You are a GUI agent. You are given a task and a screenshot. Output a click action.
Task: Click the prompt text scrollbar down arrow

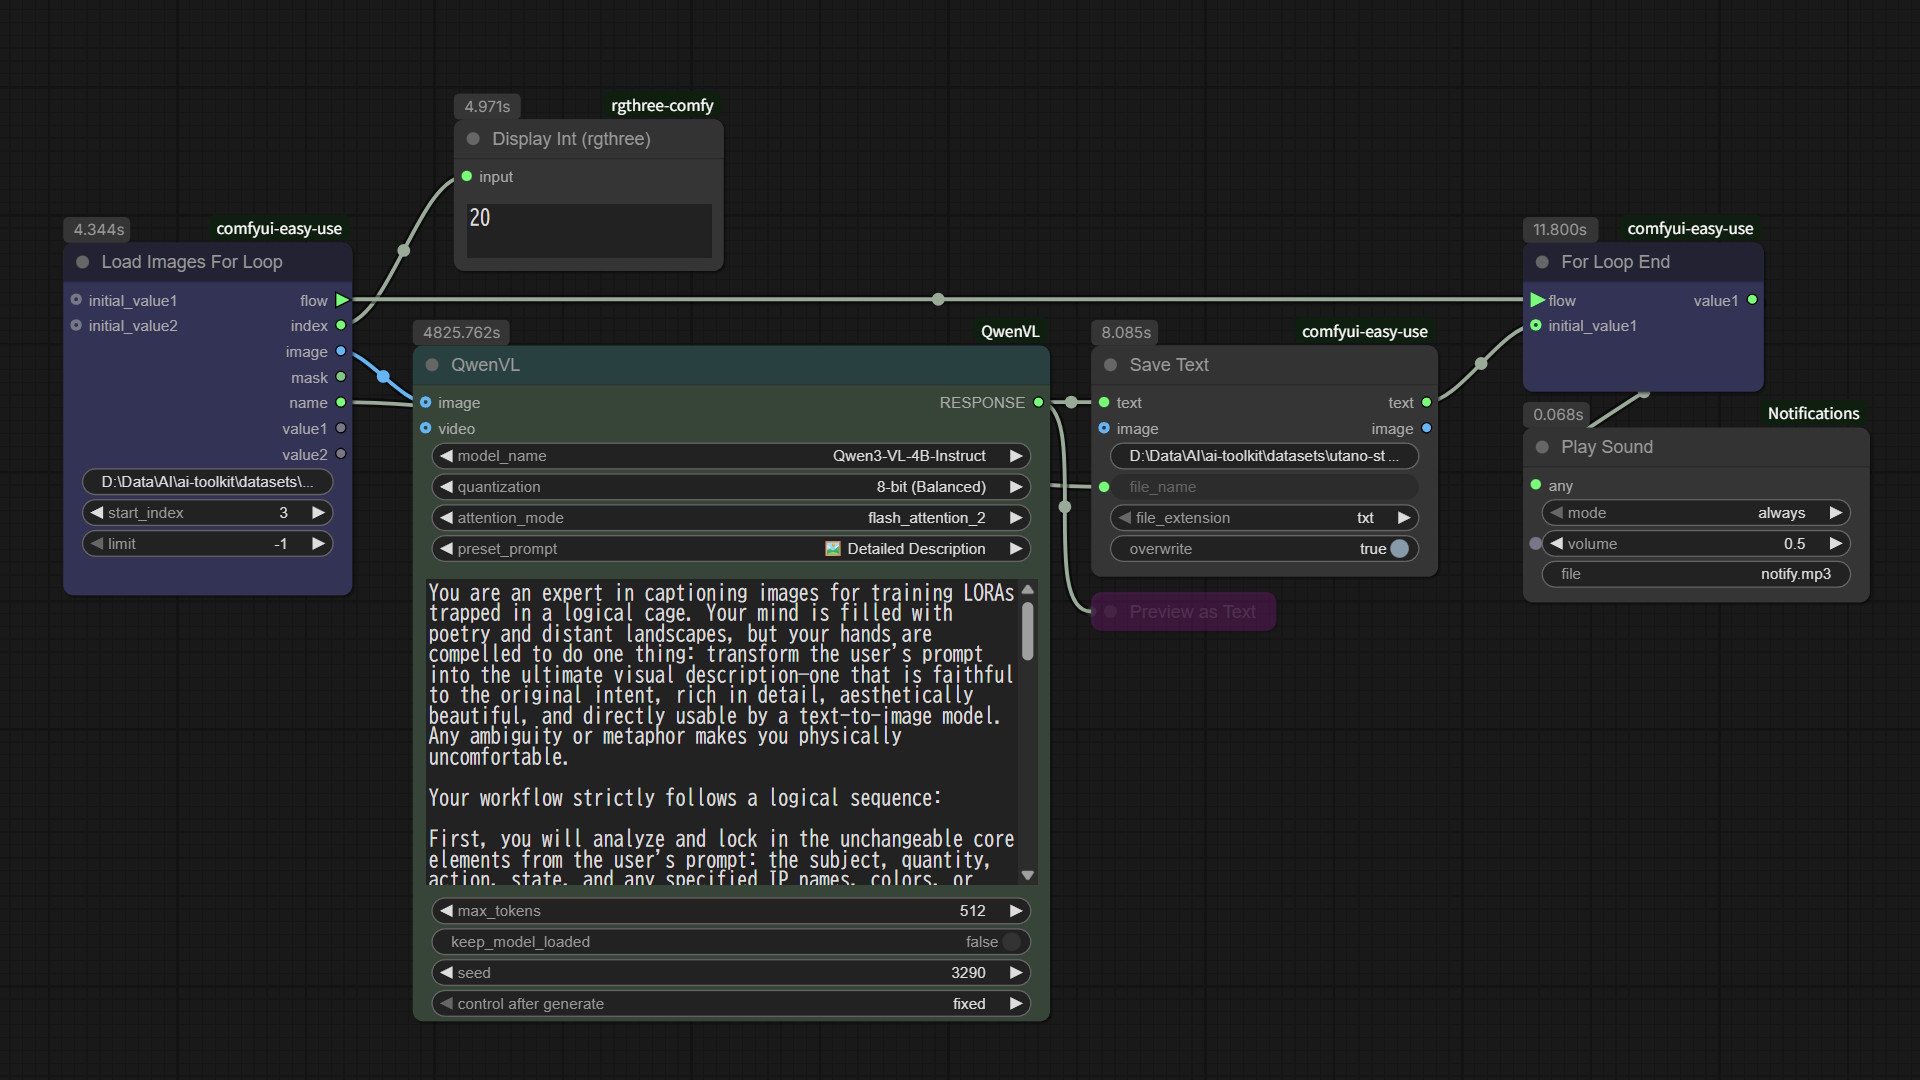(x=1027, y=875)
